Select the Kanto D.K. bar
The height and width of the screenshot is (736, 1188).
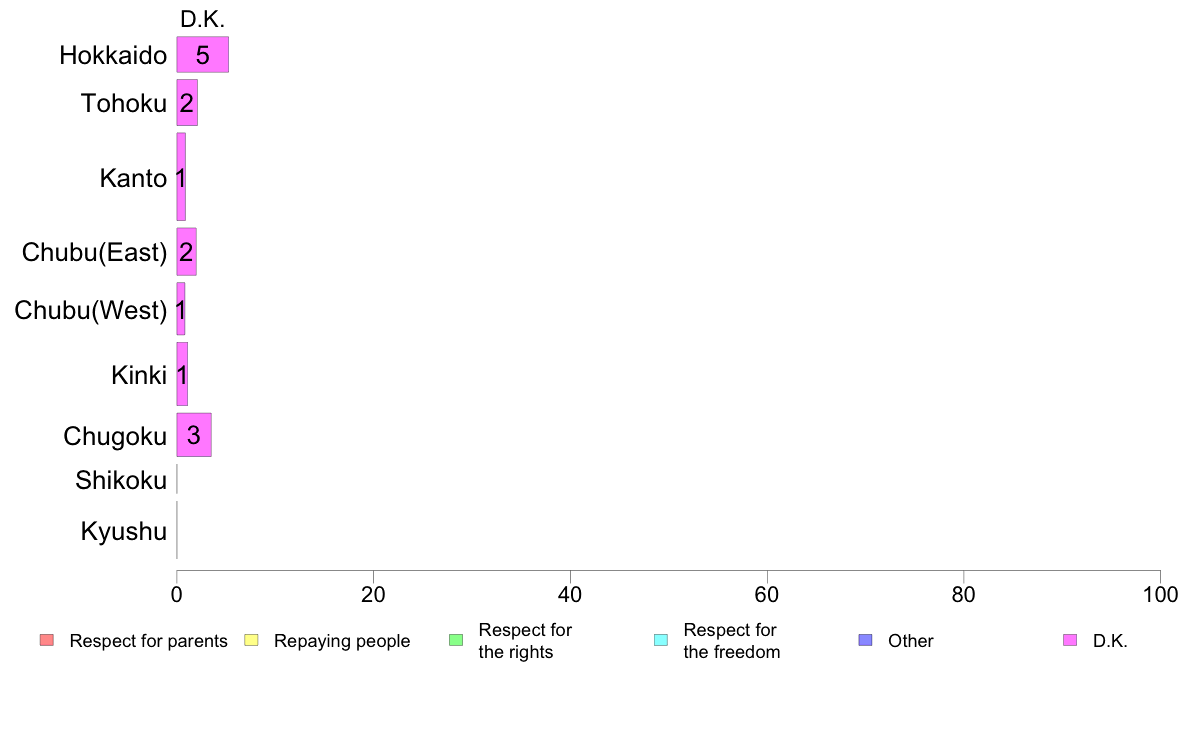pyautogui.click(x=181, y=177)
